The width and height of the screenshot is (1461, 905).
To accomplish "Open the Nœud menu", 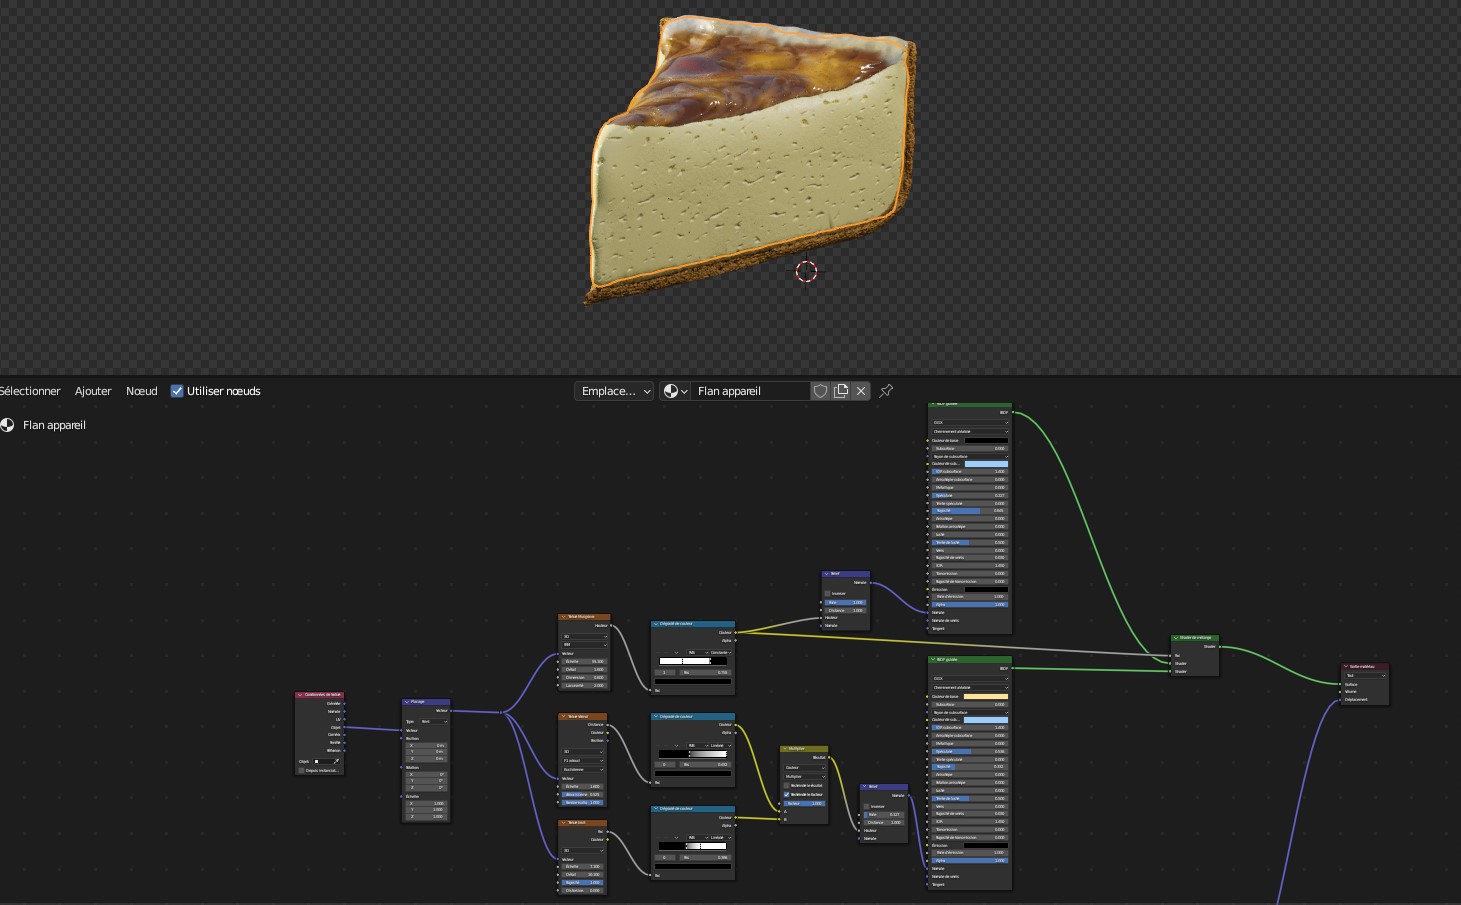I will click(142, 391).
